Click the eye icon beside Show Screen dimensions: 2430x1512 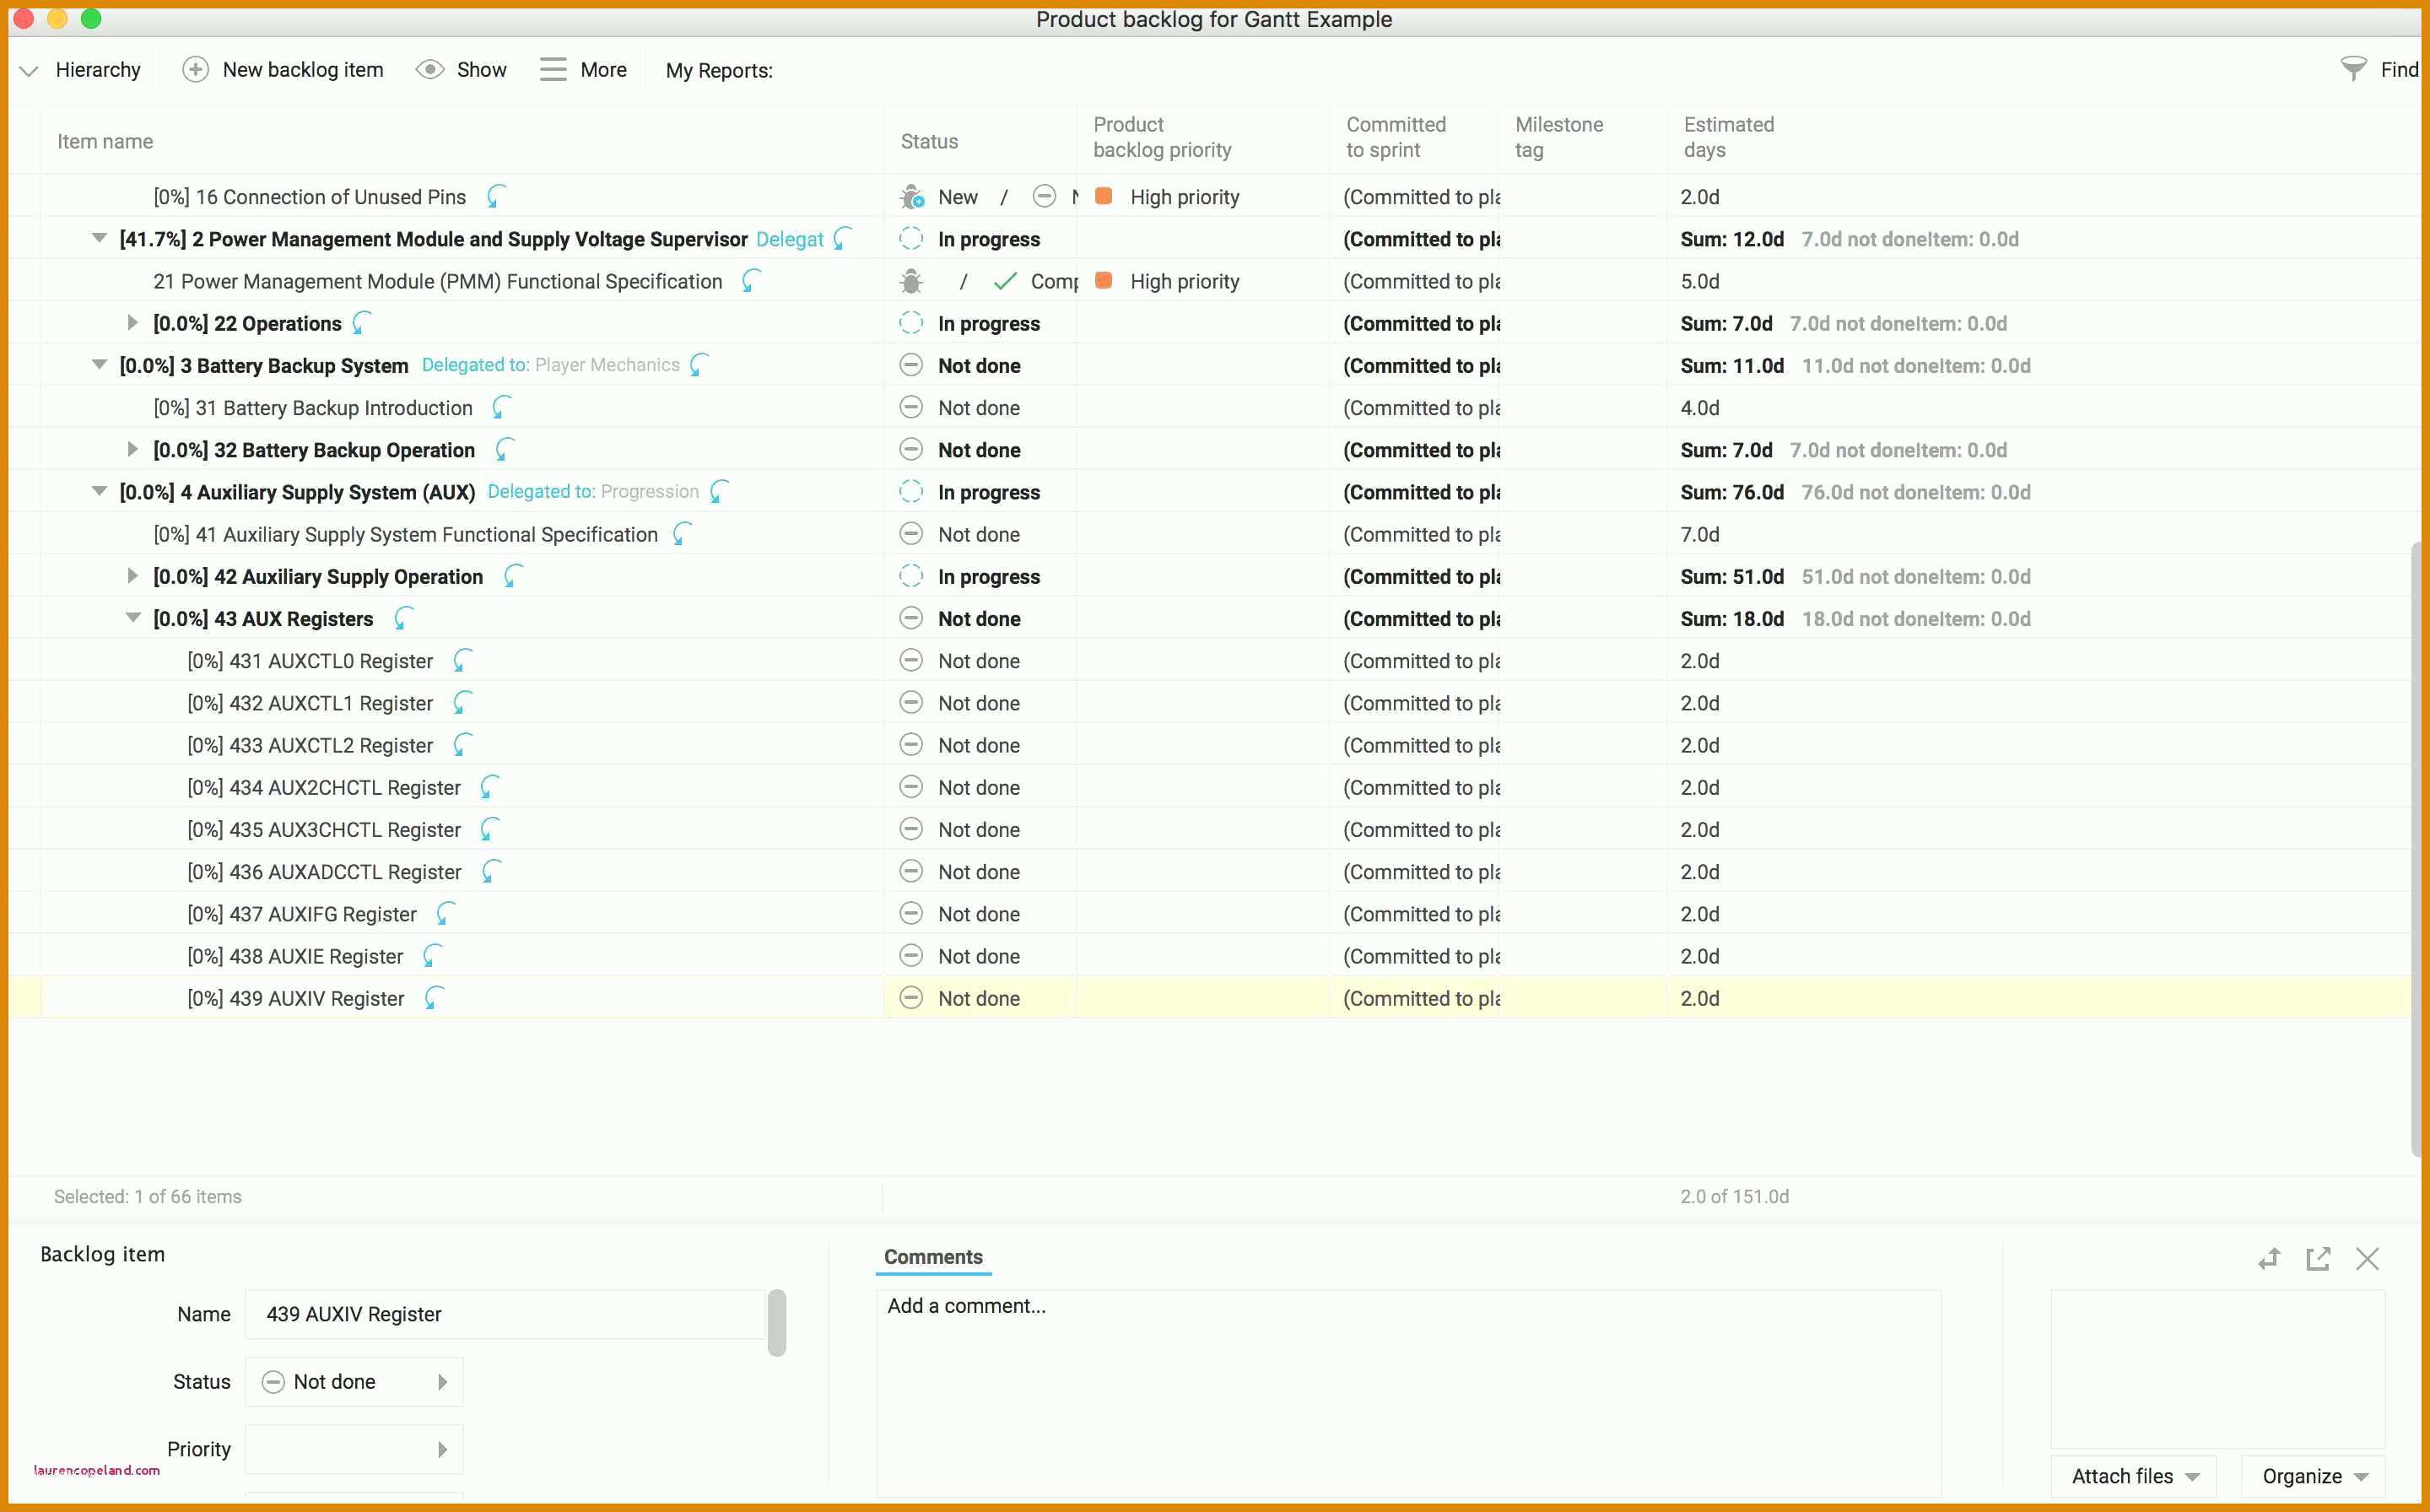coord(430,69)
